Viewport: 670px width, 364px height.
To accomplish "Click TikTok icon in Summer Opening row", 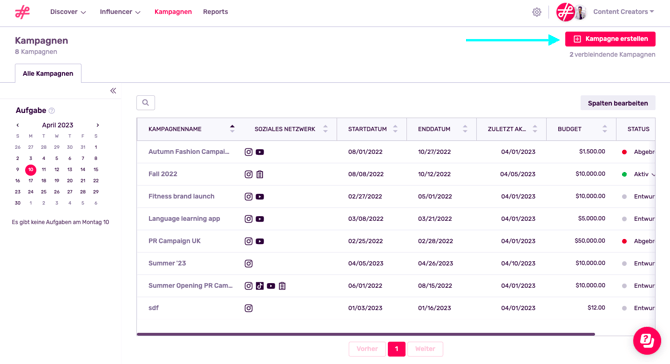I will pos(260,286).
